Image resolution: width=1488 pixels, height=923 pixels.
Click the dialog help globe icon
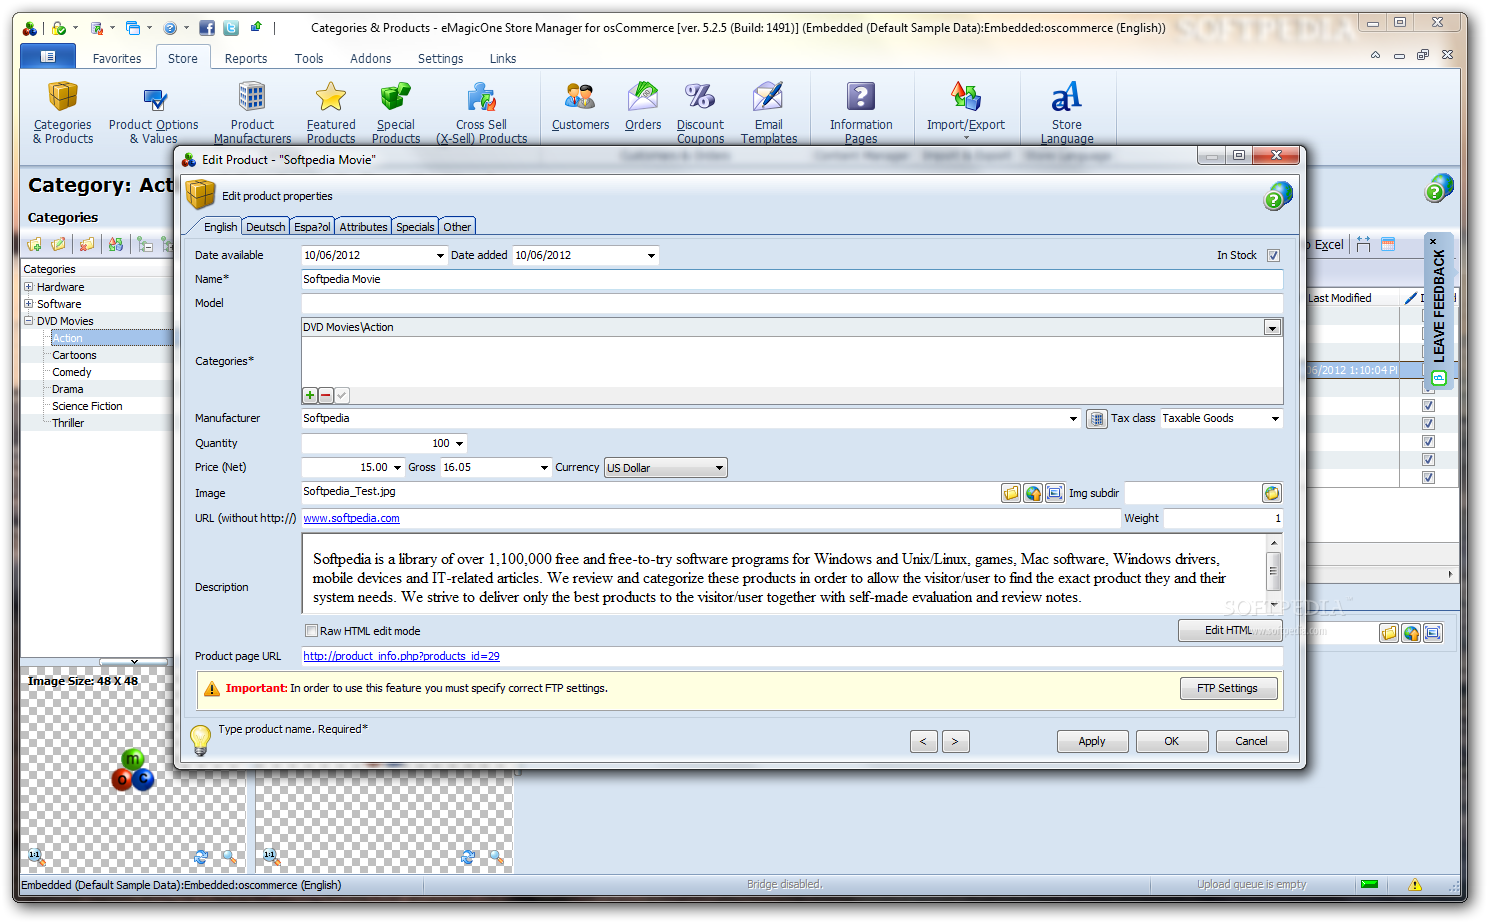(1277, 196)
